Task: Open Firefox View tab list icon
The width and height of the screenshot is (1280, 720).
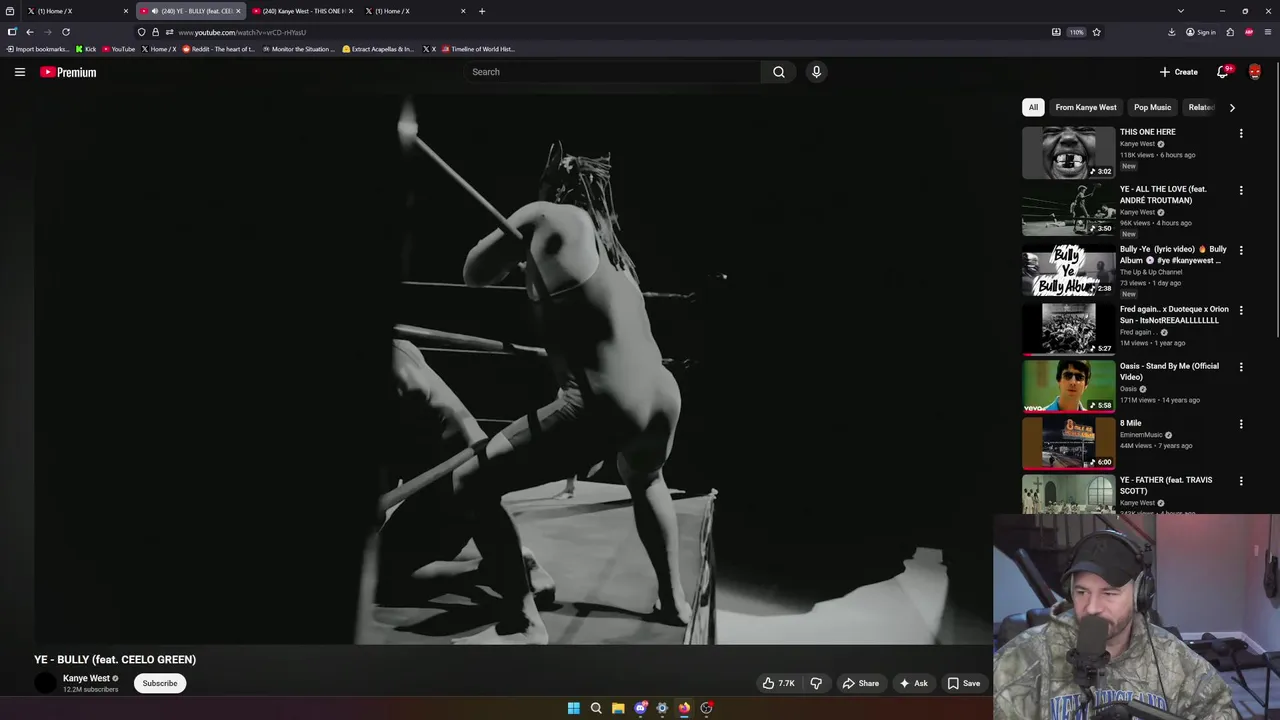Action: click(x=9, y=11)
